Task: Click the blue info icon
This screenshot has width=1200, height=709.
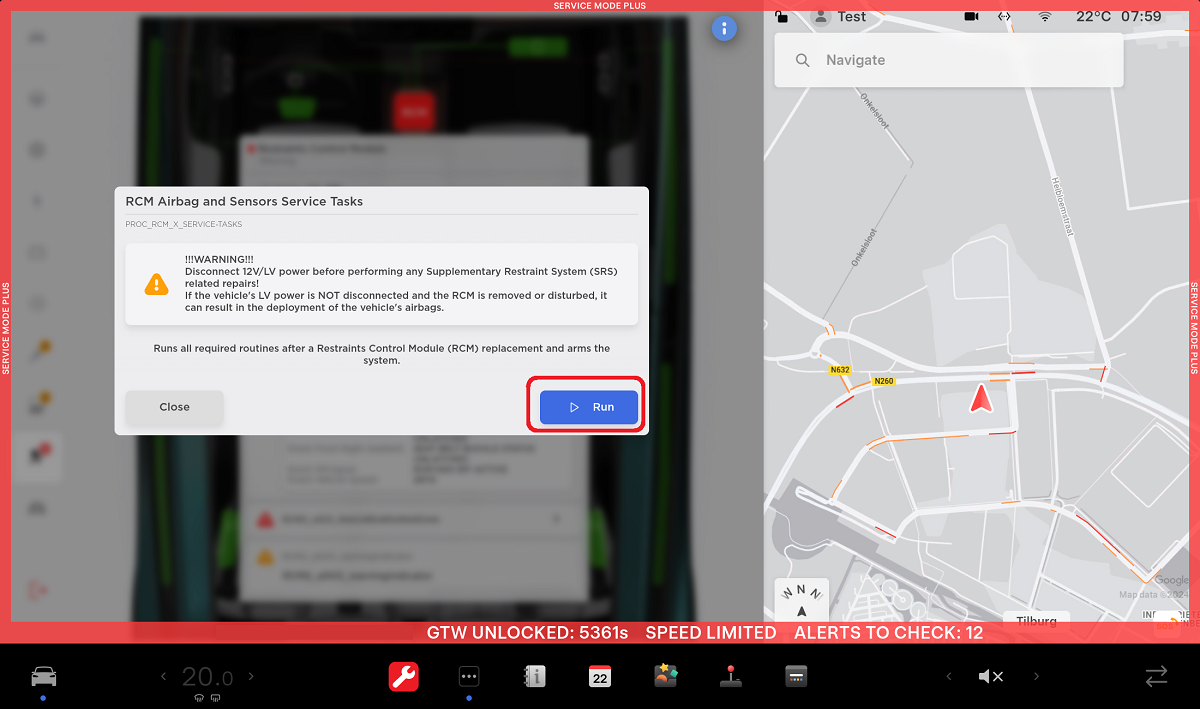Action: tap(724, 29)
